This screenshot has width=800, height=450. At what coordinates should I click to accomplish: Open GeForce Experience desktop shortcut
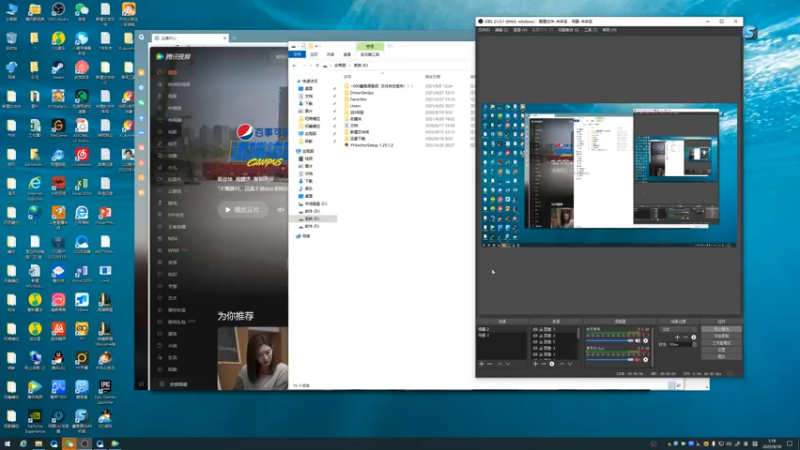35,421
